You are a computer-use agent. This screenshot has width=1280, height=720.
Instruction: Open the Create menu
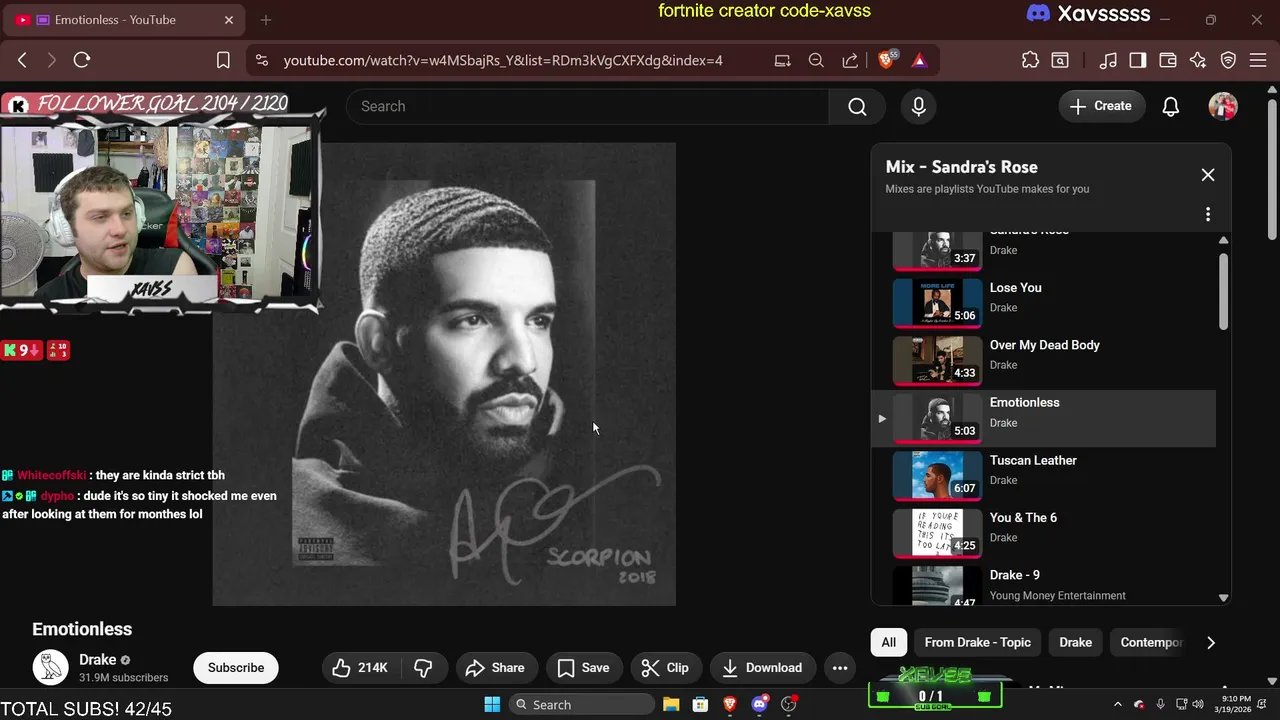tap(1101, 106)
